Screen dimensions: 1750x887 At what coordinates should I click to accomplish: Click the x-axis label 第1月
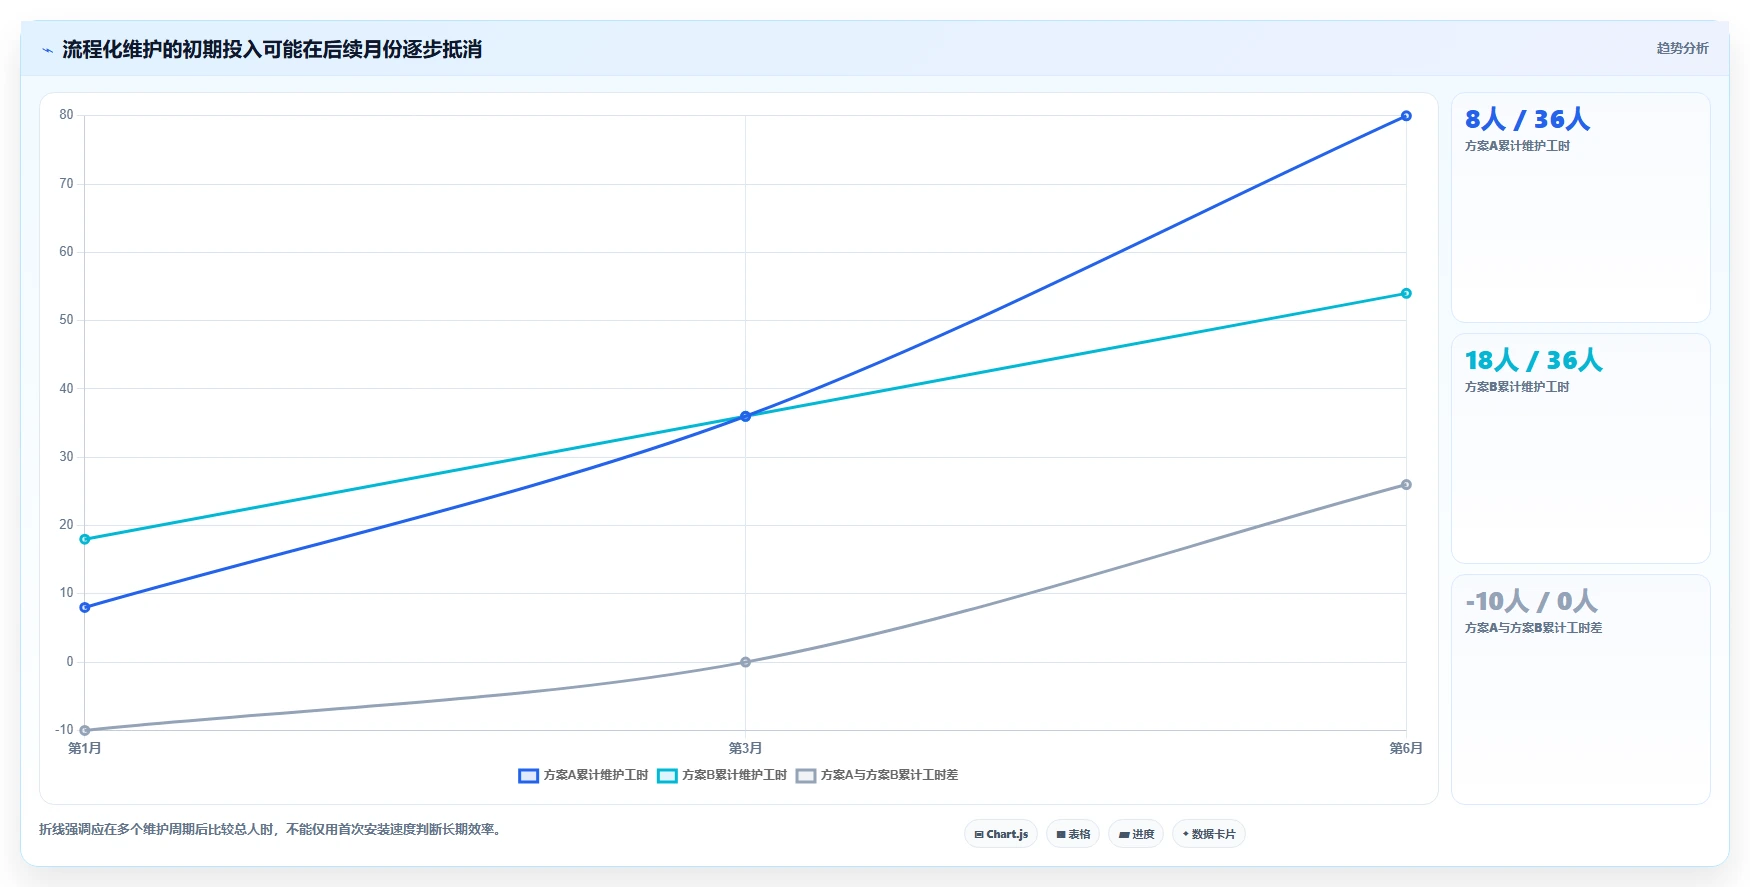[85, 748]
